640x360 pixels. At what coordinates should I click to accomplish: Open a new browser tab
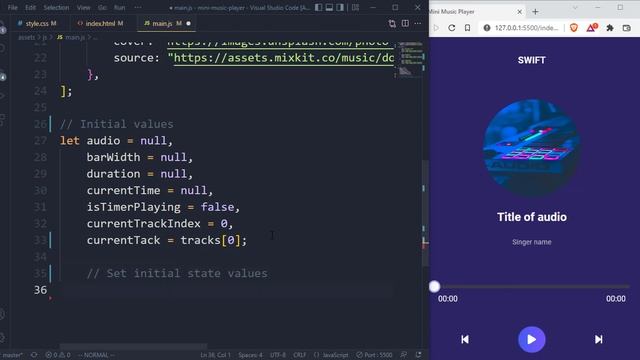coord(535,12)
